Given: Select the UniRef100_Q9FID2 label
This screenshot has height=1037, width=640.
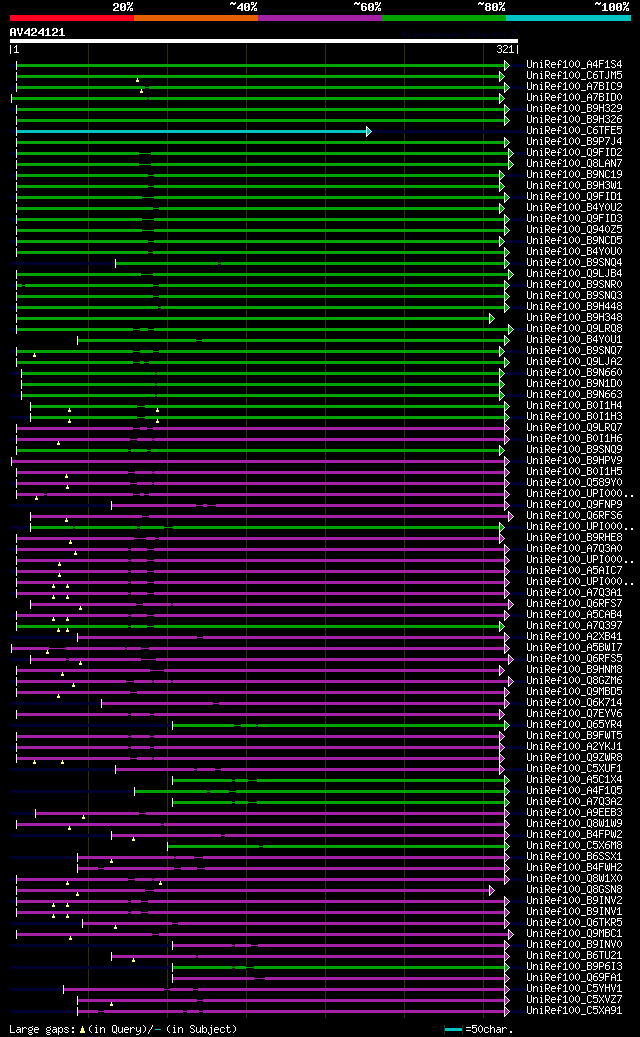Looking at the screenshot, I should [574, 153].
